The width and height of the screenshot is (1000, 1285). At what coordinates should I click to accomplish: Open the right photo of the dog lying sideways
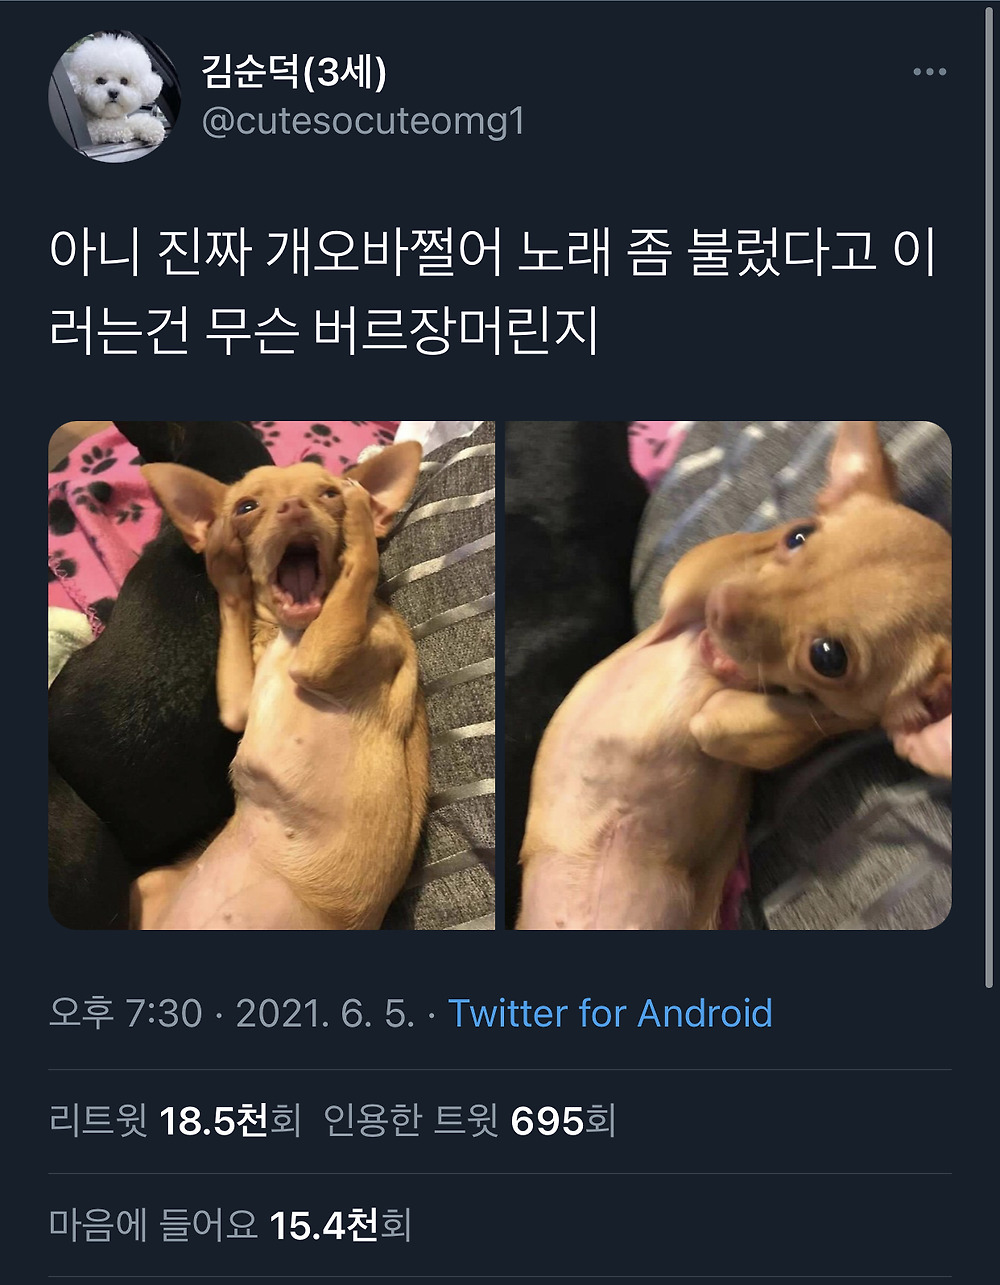pos(728,675)
